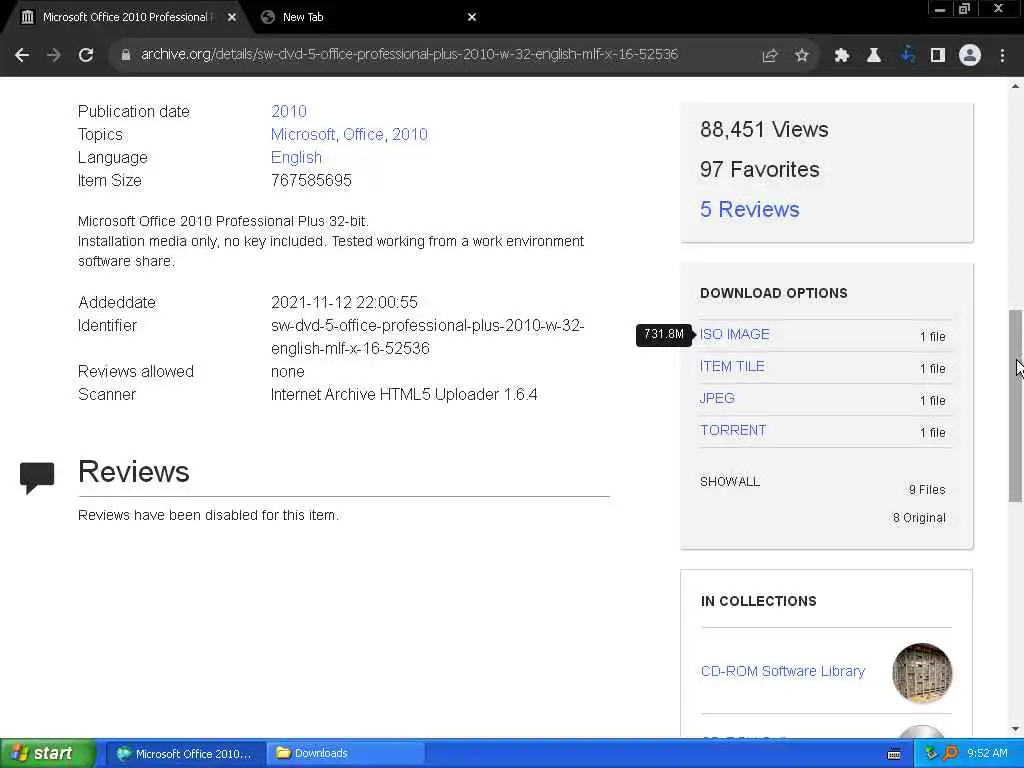The width and height of the screenshot is (1024, 768).
Task: Open the 2010 publication date link
Action: point(289,112)
